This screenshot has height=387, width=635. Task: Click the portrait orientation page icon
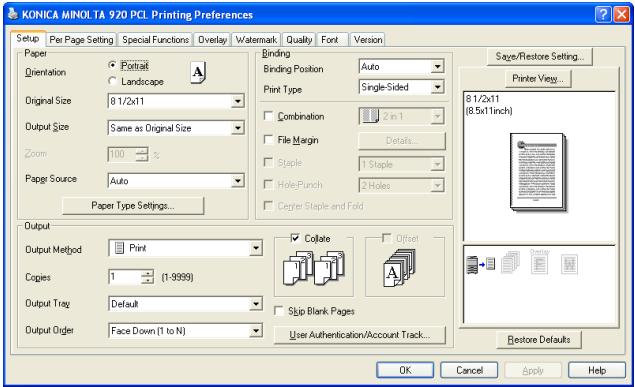(x=198, y=72)
